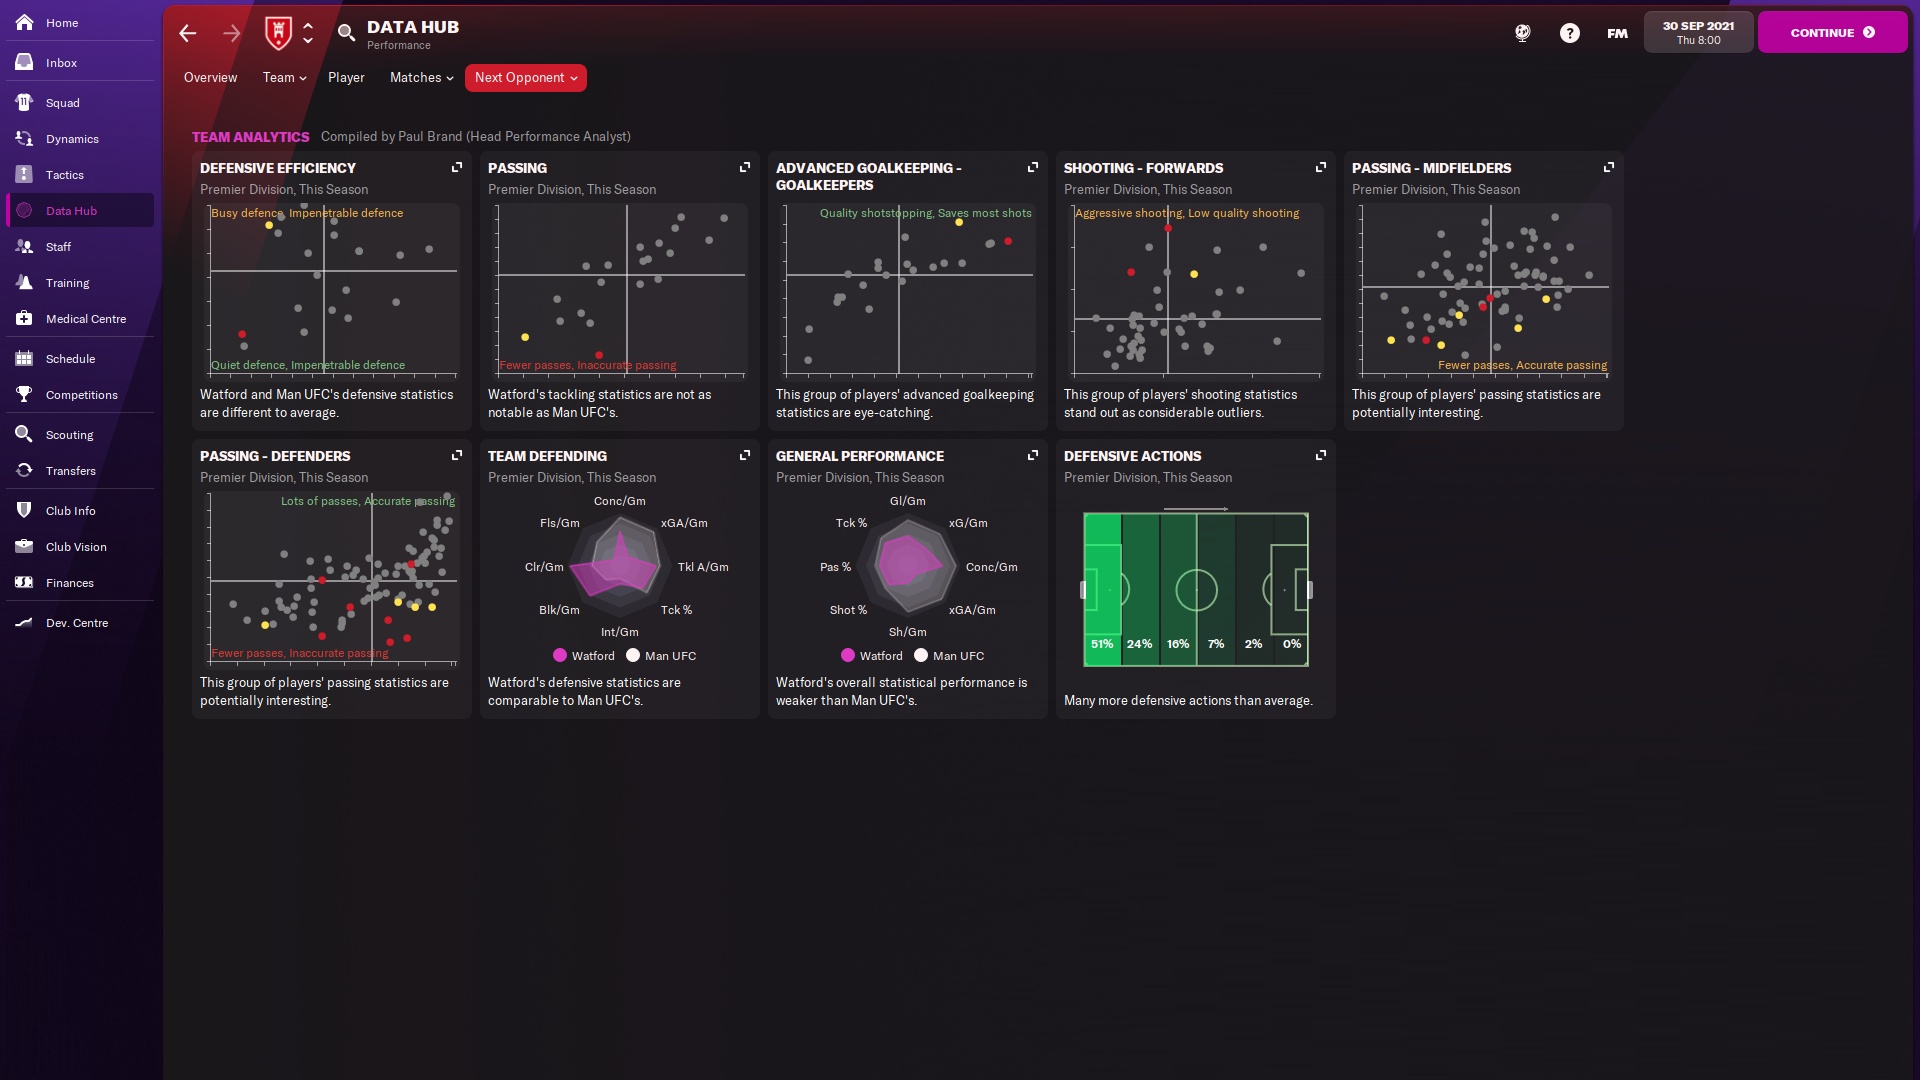Click the CONTINUE button
The width and height of the screenshot is (1920, 1080).
click(1832, 32)
